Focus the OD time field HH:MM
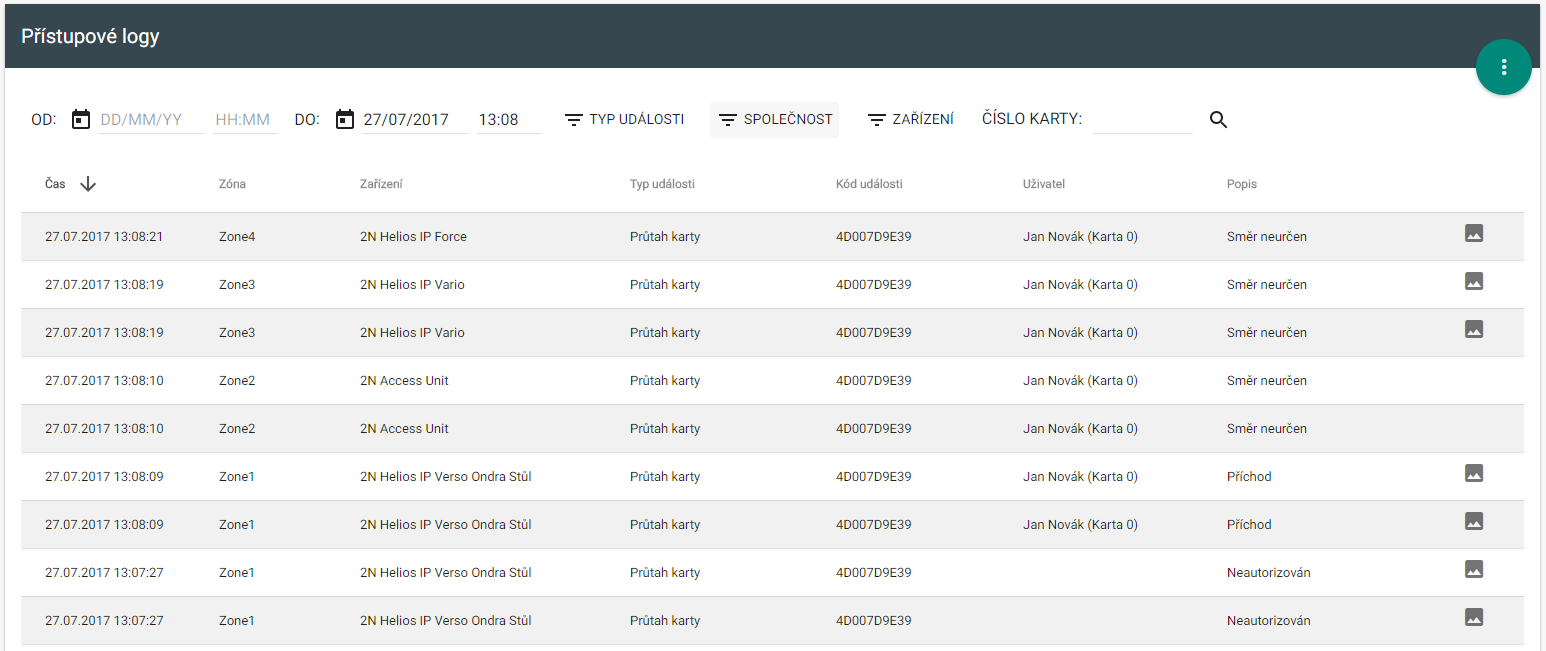The height and width of the screenshot is (651, 1546). pos(245,120)
